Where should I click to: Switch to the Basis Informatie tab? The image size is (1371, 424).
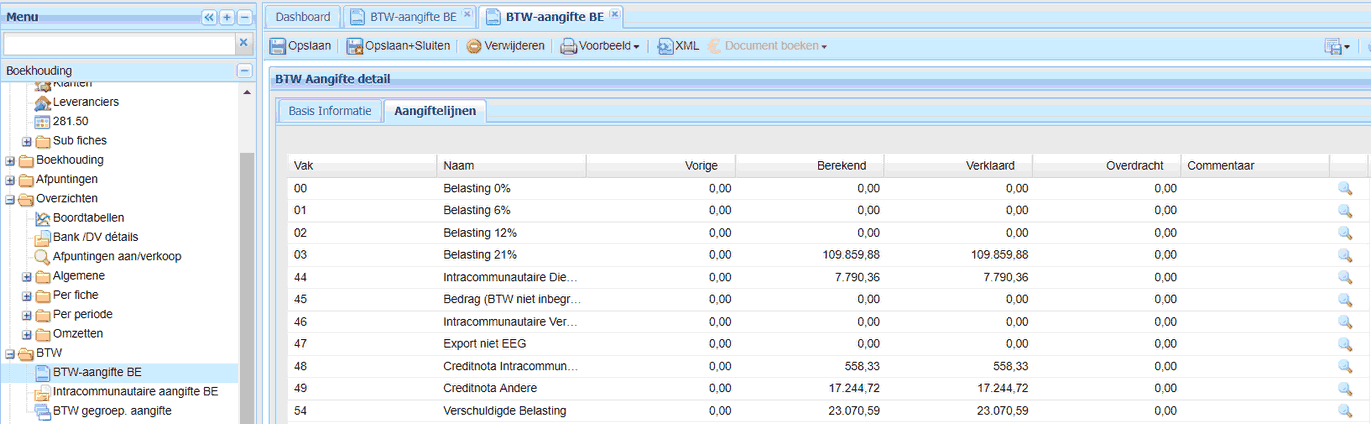(330, 111)
